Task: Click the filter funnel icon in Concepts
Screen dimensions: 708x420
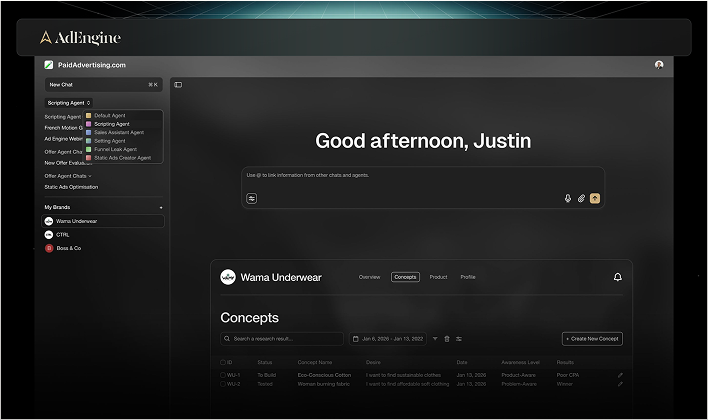Action: click(435, 339)
